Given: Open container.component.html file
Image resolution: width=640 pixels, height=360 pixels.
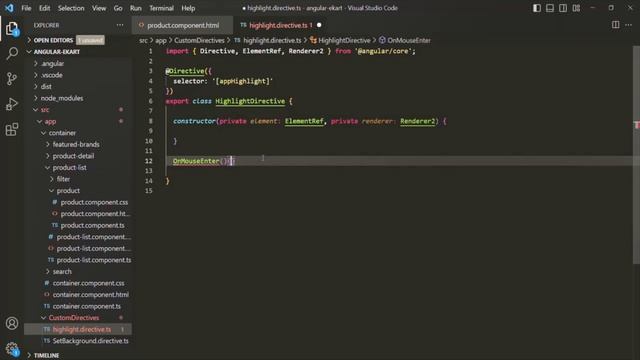Looking at the screenshot, I should 90,295.
